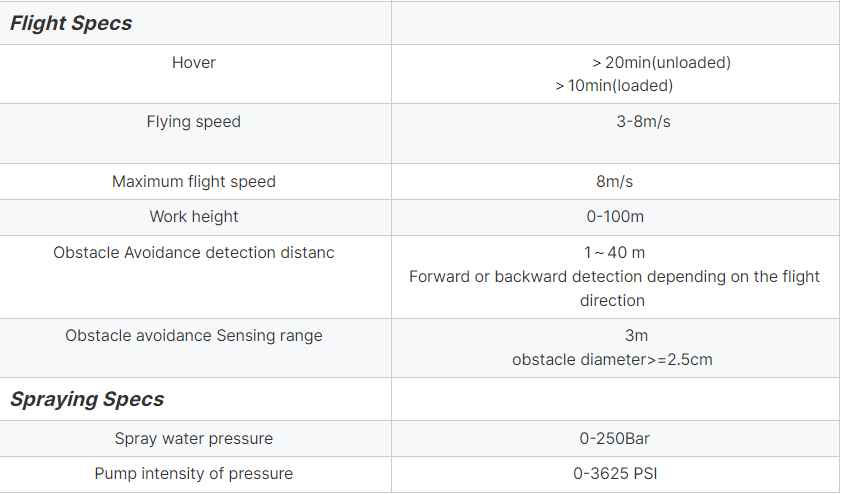
Task: Click the 8m/s maximum speed value
Action: [614, 182]
